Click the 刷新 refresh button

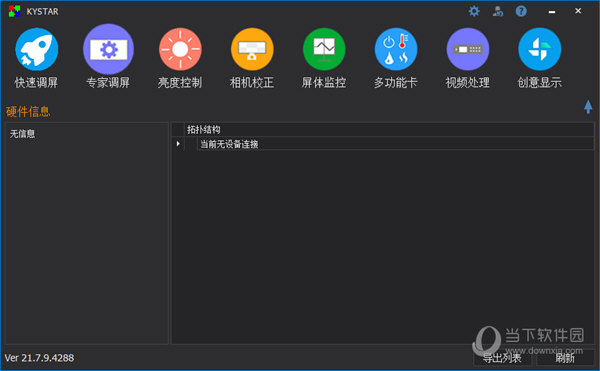pyautogui.click(x=565, y=358)
